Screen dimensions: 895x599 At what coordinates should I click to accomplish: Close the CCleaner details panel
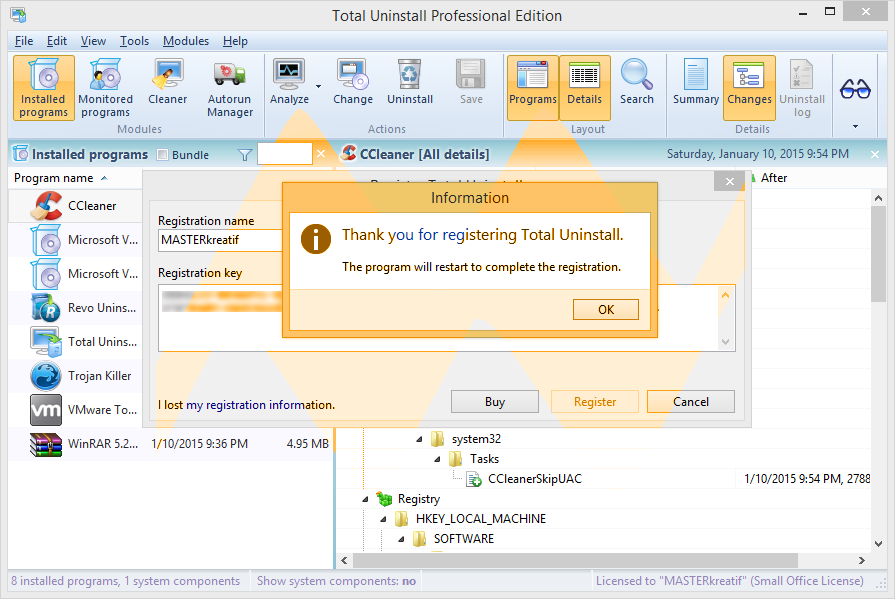coord(875,154)
